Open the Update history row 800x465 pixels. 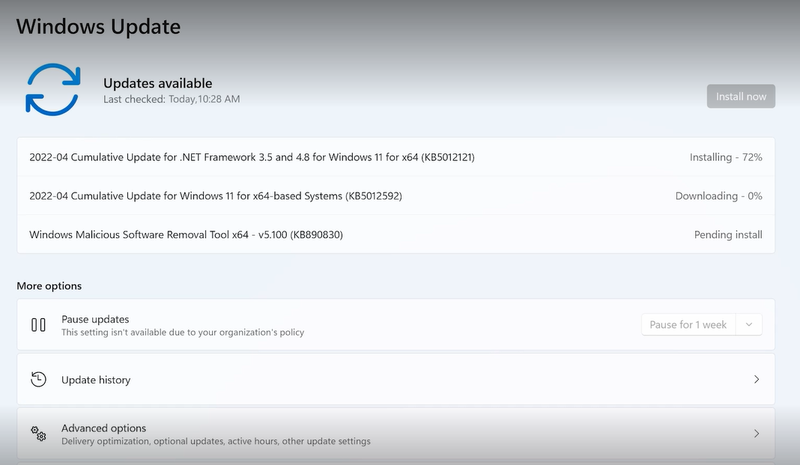396,379
